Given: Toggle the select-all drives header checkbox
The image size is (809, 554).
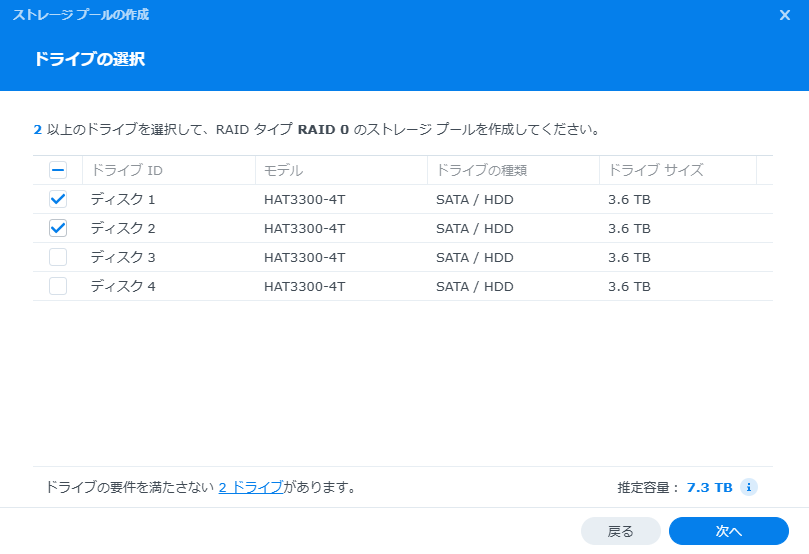Looking at the screenshot, I should [58, 170].
